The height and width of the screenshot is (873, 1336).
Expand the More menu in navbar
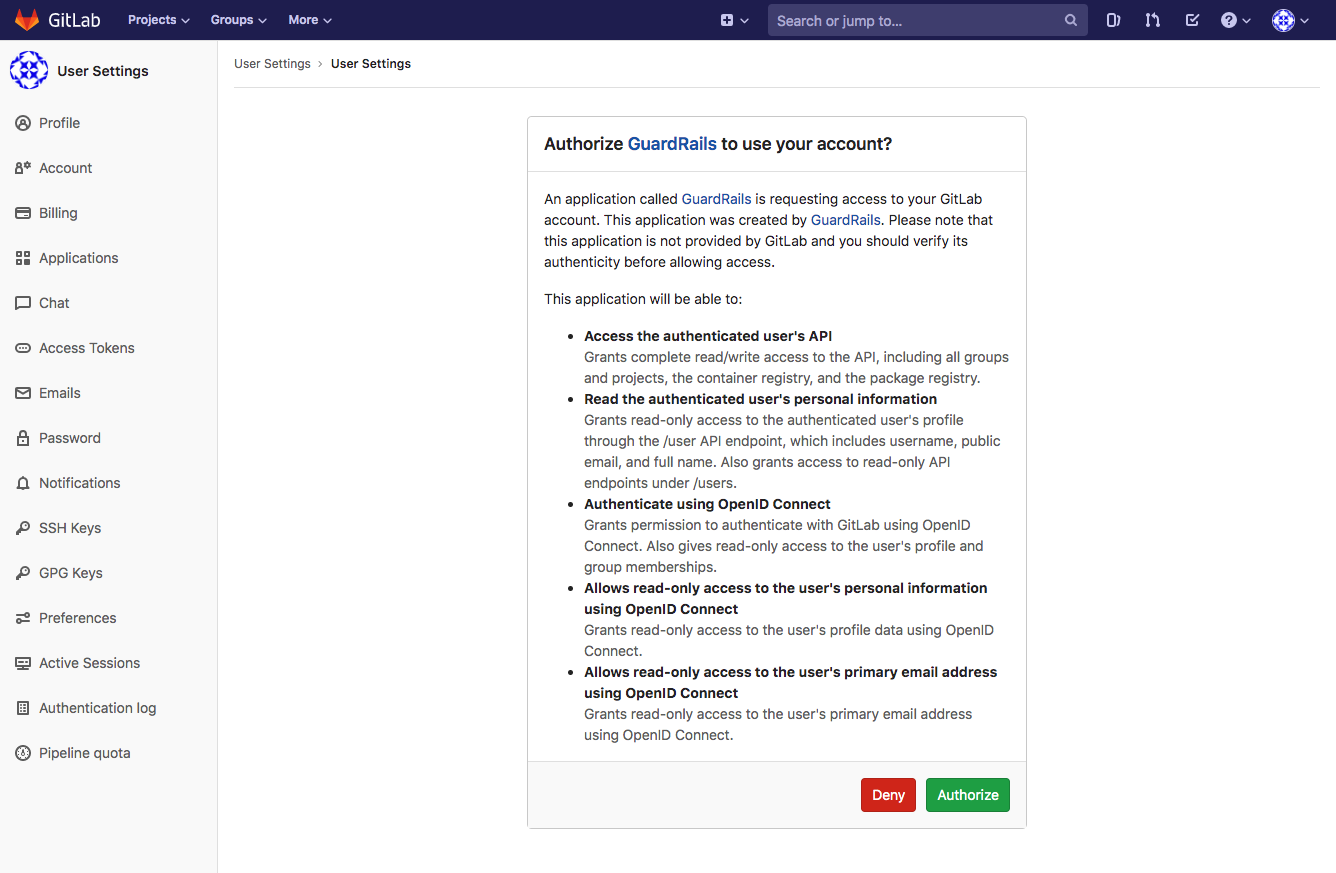(309, 20)
